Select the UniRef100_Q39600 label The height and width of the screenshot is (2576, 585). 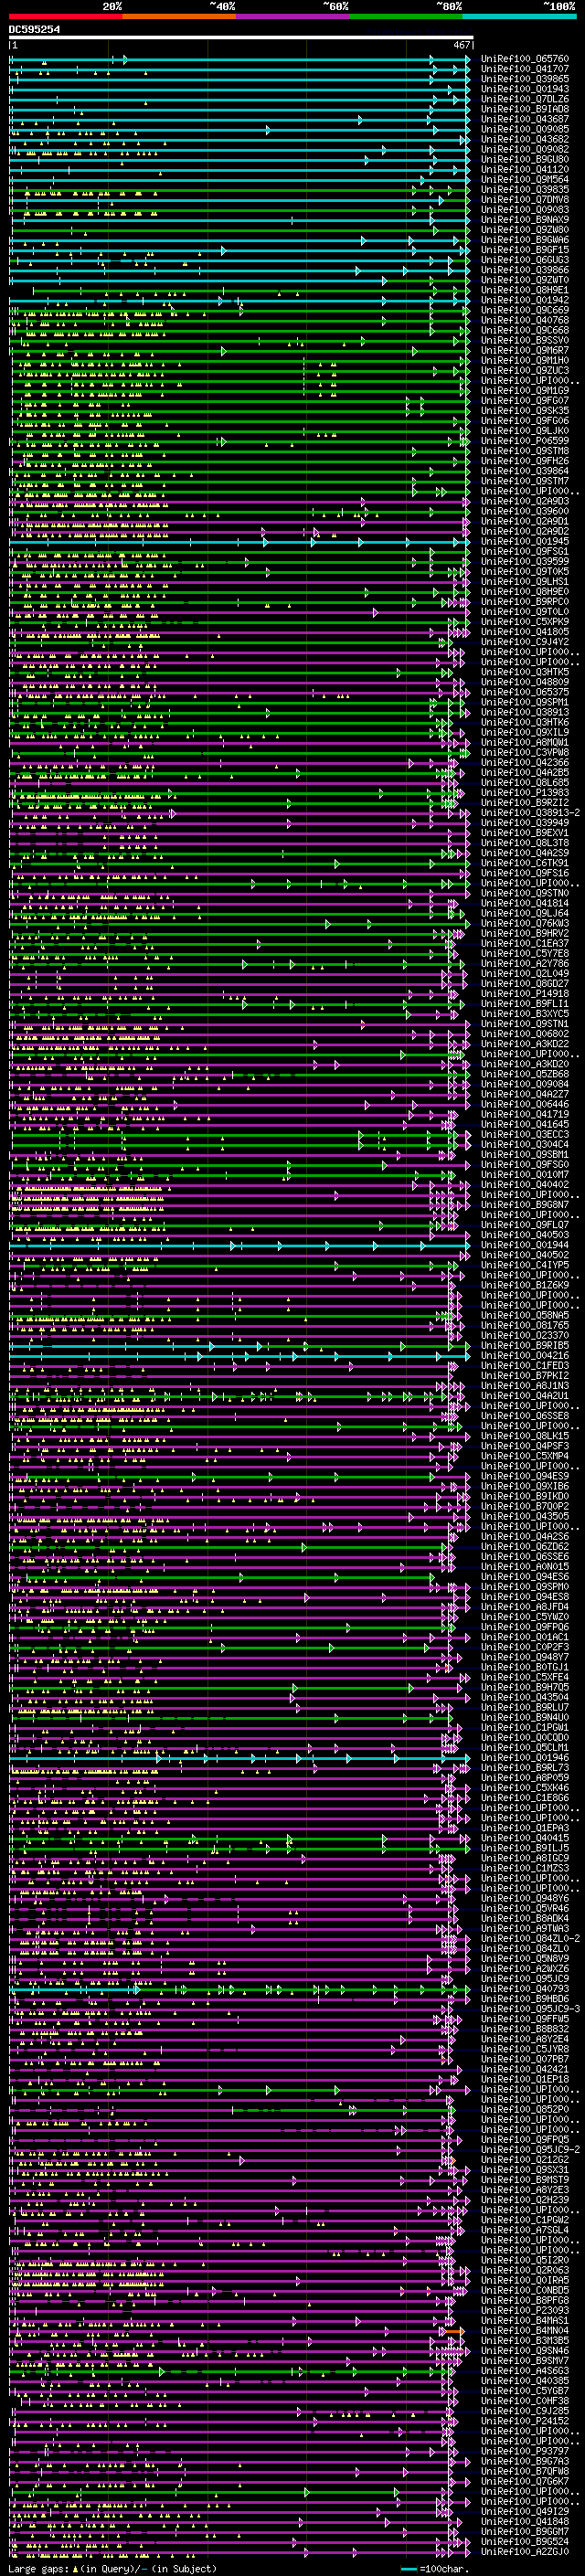click(x=525, y=511)
